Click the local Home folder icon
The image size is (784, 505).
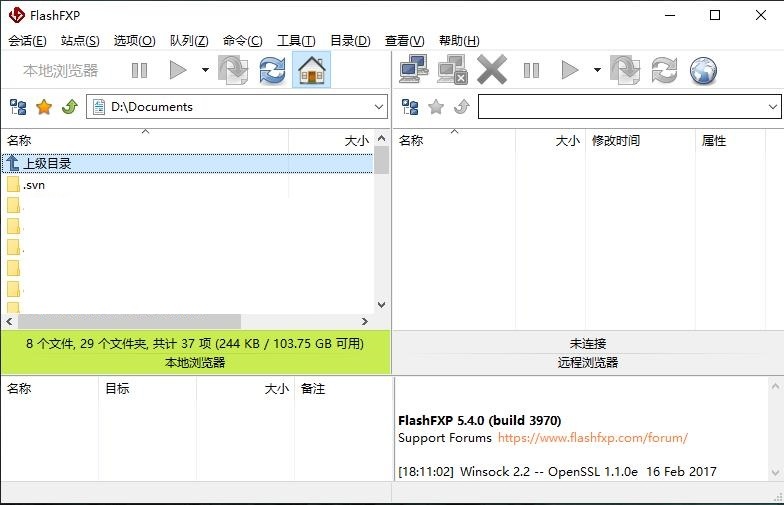[x=311, y=70]
